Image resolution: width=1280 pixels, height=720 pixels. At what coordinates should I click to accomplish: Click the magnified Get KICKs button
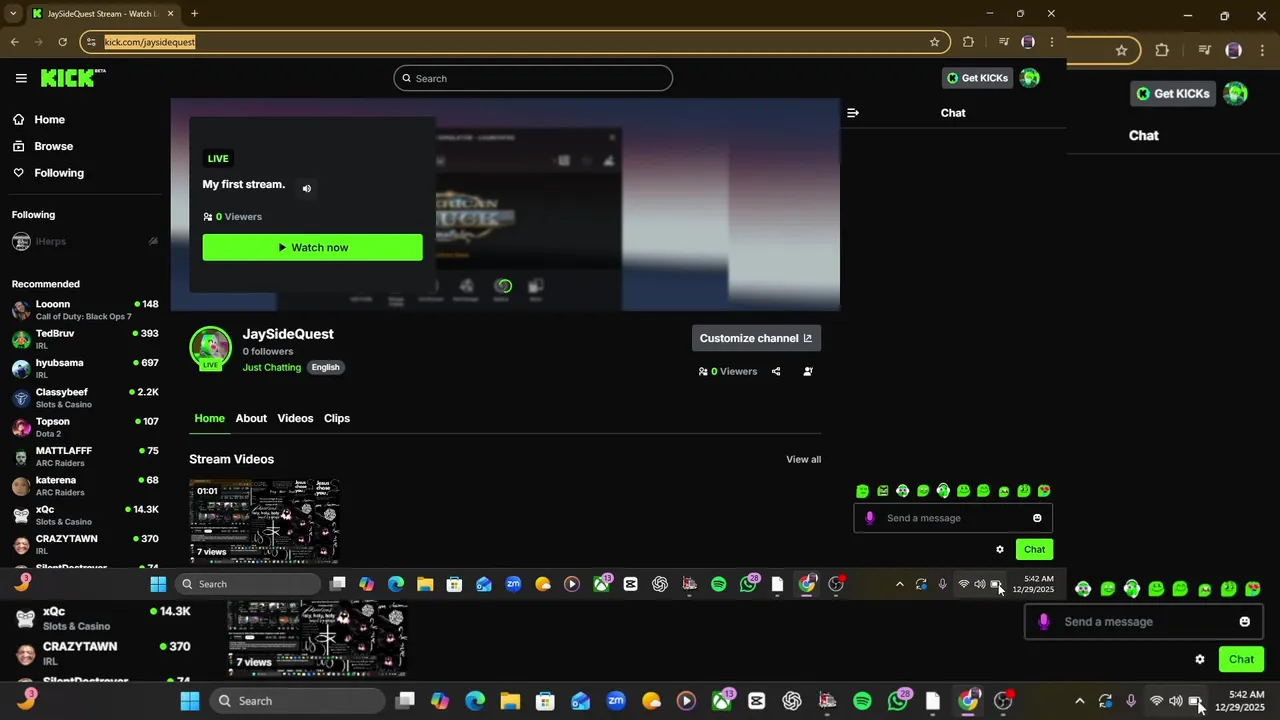click(1172, 93)
